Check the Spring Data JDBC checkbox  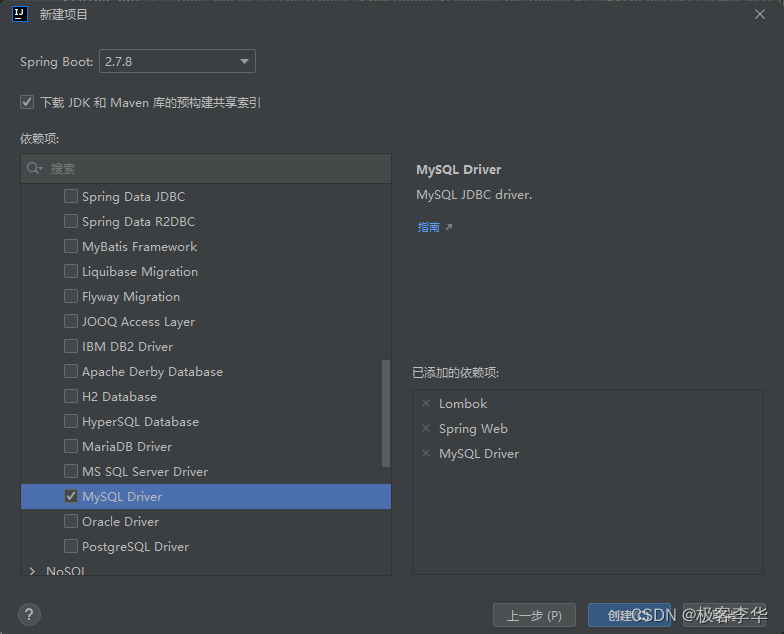tap(71, 196)
